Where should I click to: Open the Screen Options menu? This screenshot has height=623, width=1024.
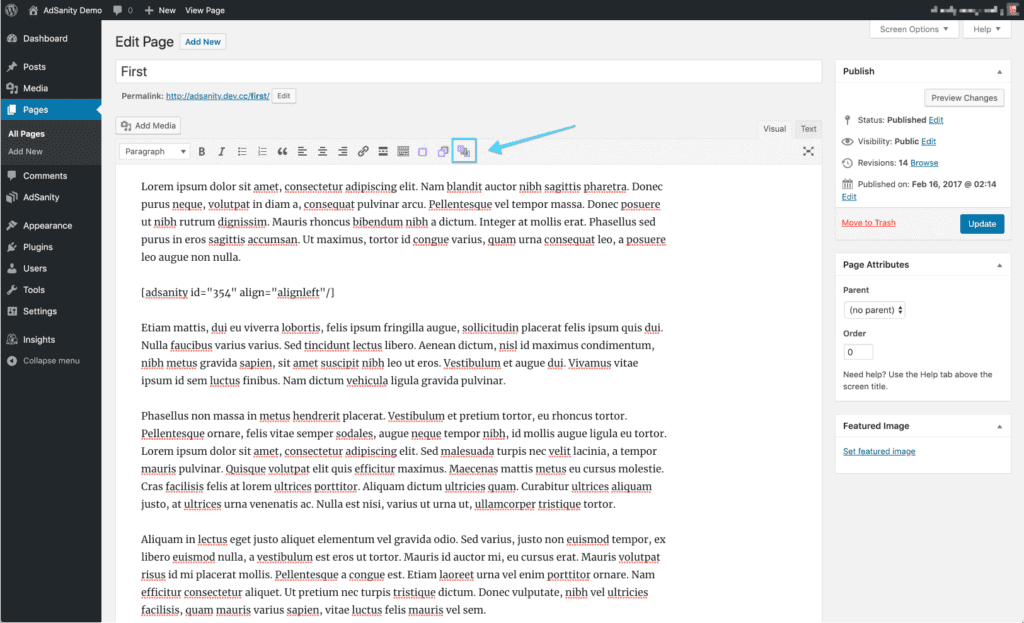click(913, 29)
